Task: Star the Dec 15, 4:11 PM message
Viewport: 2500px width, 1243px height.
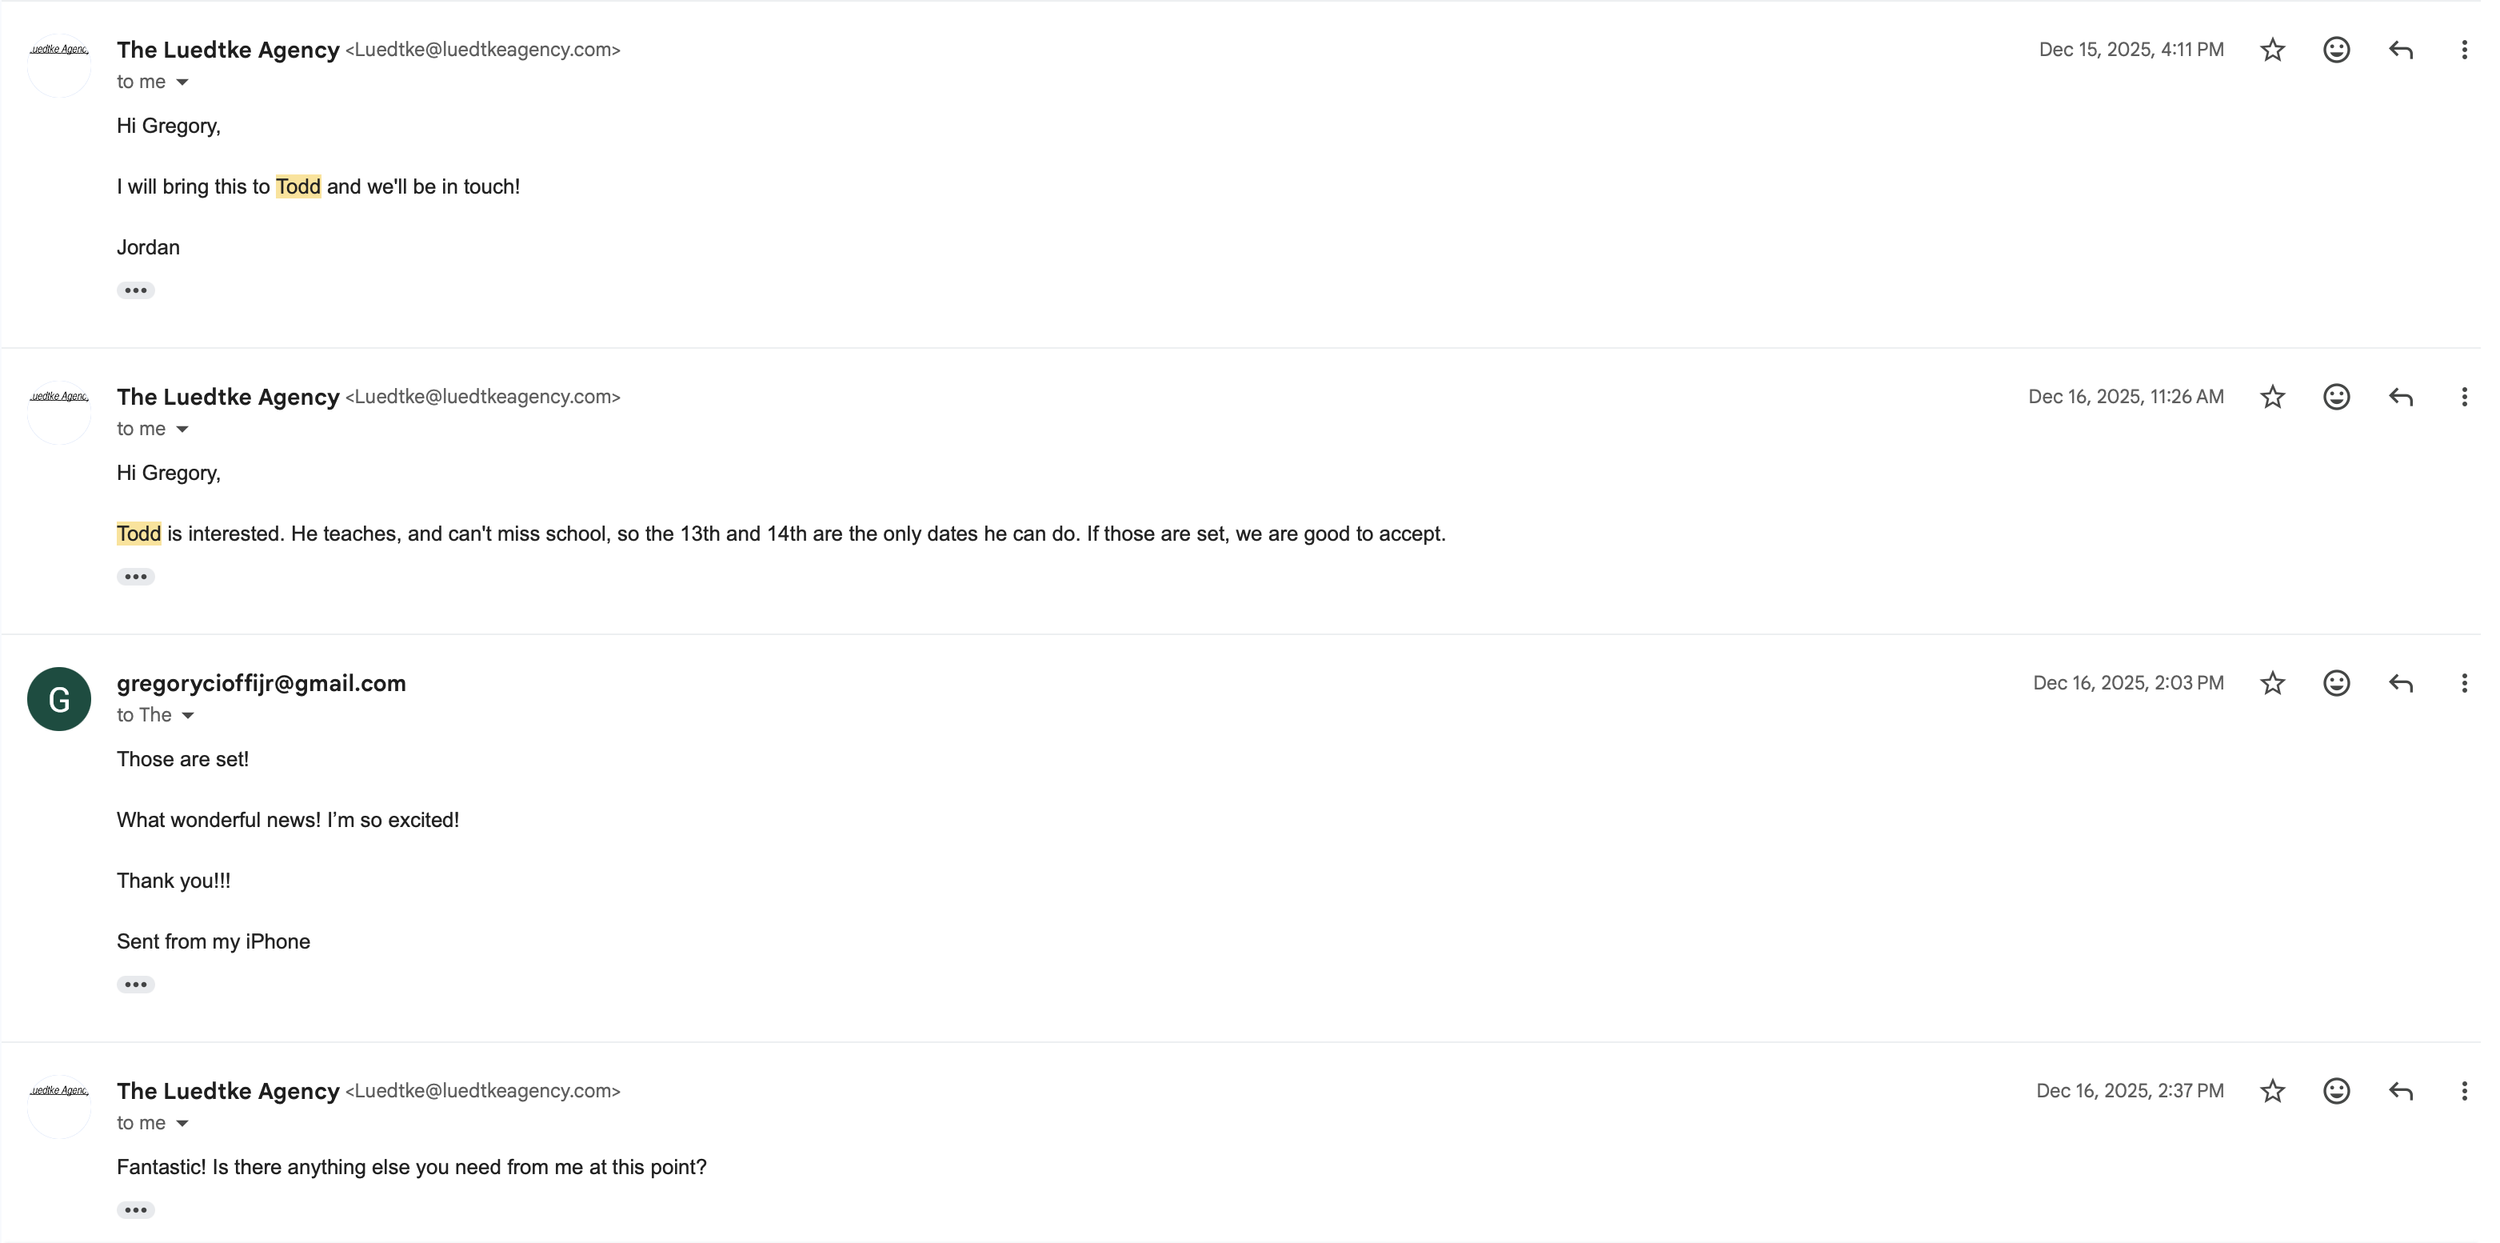Action: coord(2272,50)
